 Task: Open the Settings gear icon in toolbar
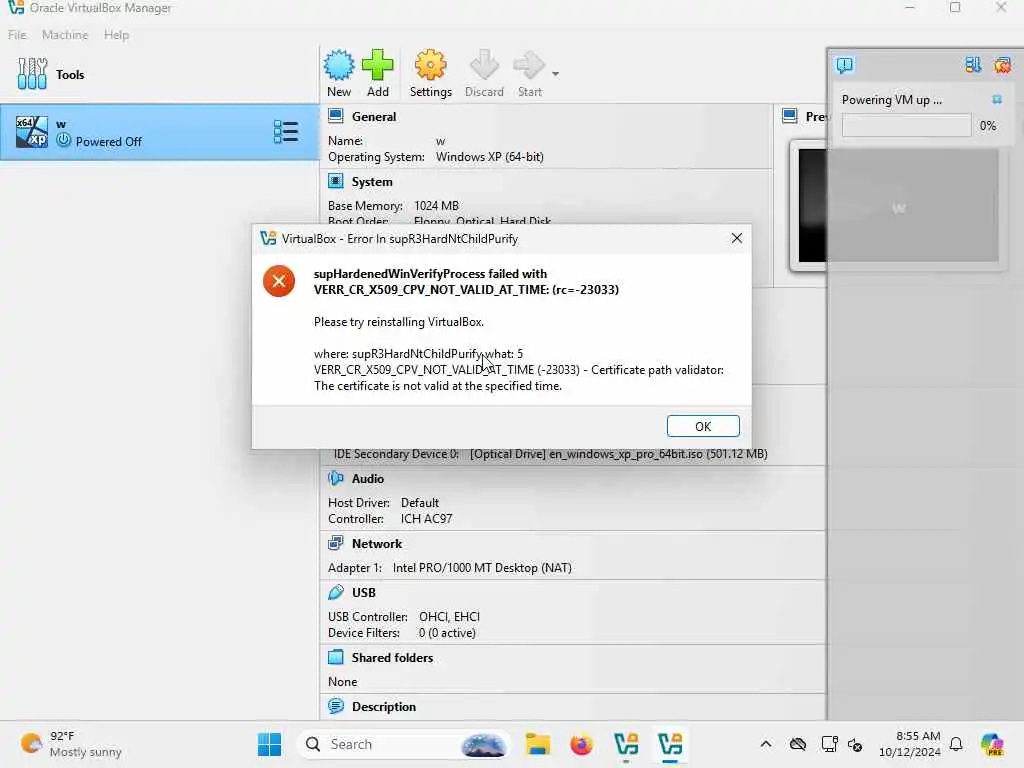(x=430, y=65)
